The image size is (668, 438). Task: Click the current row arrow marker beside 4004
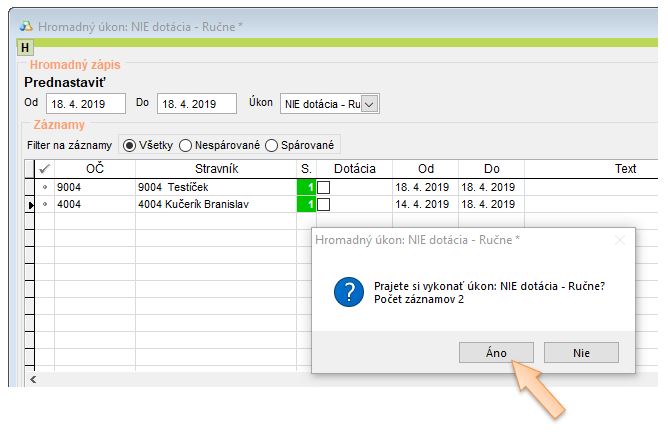point(31,204)
